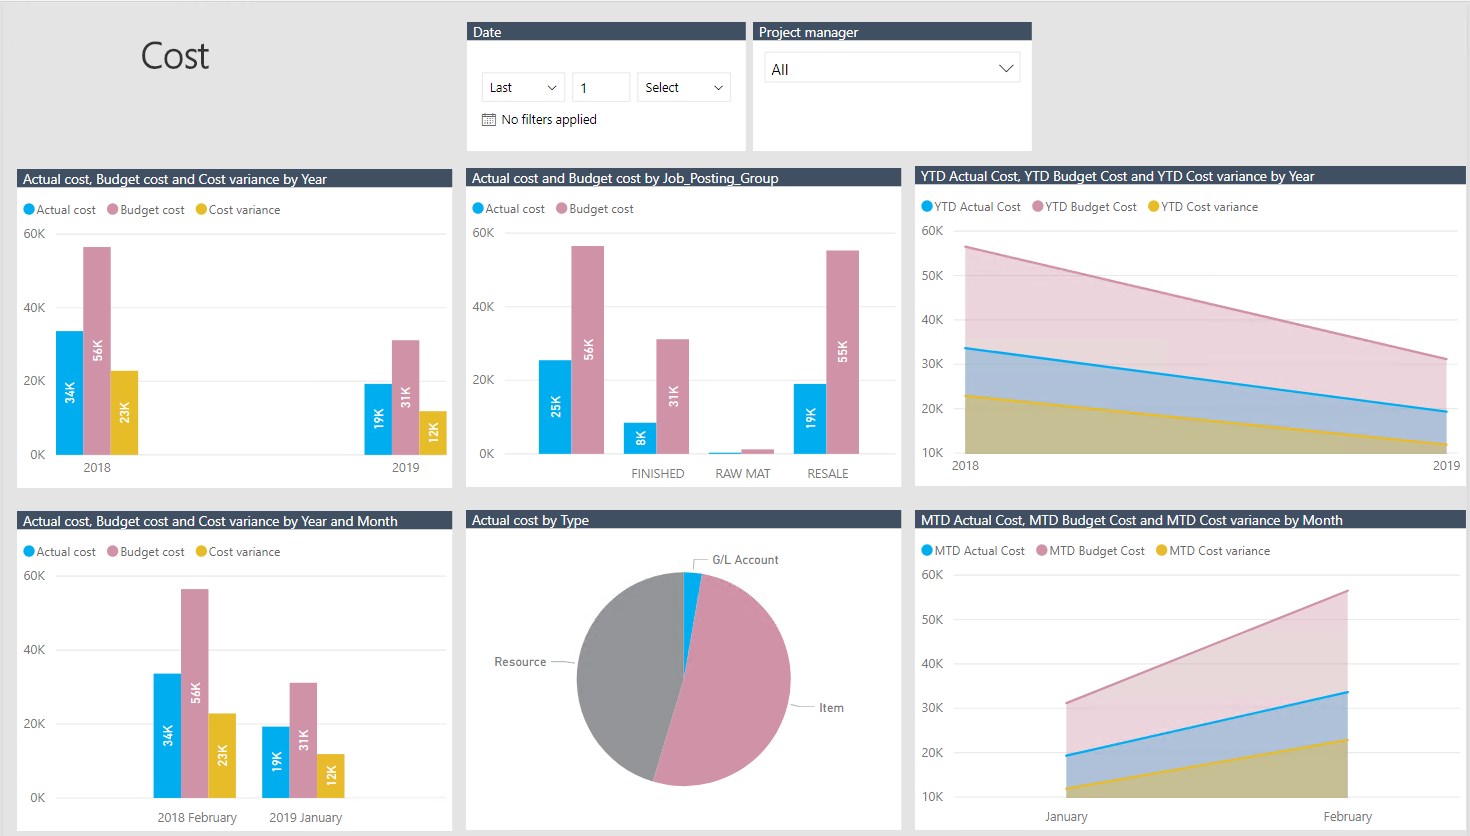Open the Last relative date dropdown
The image size is (1470, 836).
pos(523,87)
